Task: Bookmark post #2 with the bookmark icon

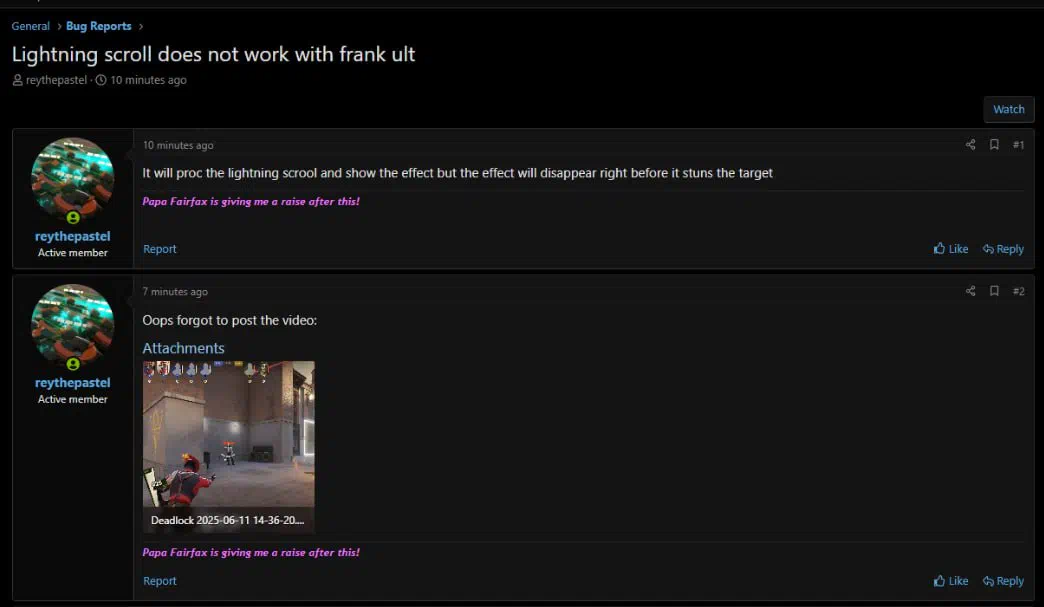Action: point(994,291)
